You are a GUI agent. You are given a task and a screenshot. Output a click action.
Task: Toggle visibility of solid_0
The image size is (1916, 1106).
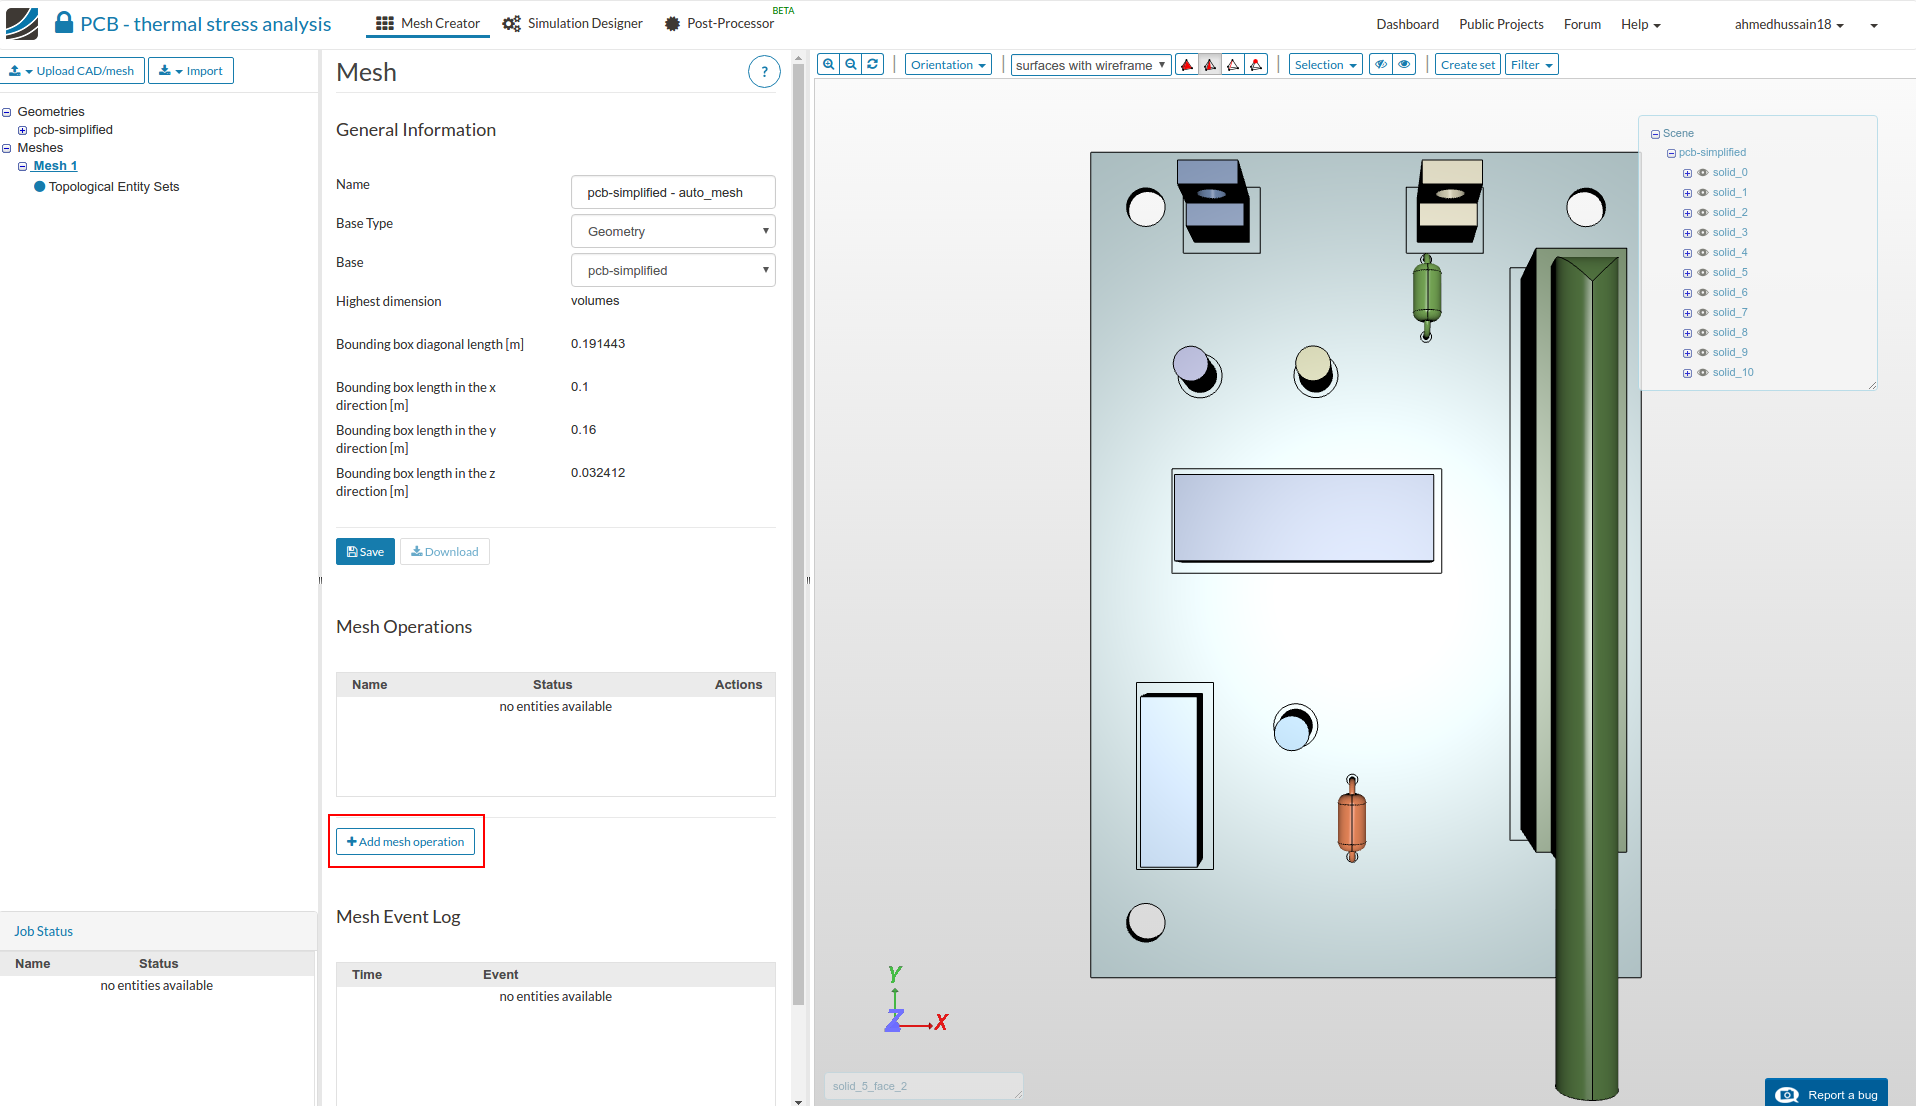[x=1702, y=173]
